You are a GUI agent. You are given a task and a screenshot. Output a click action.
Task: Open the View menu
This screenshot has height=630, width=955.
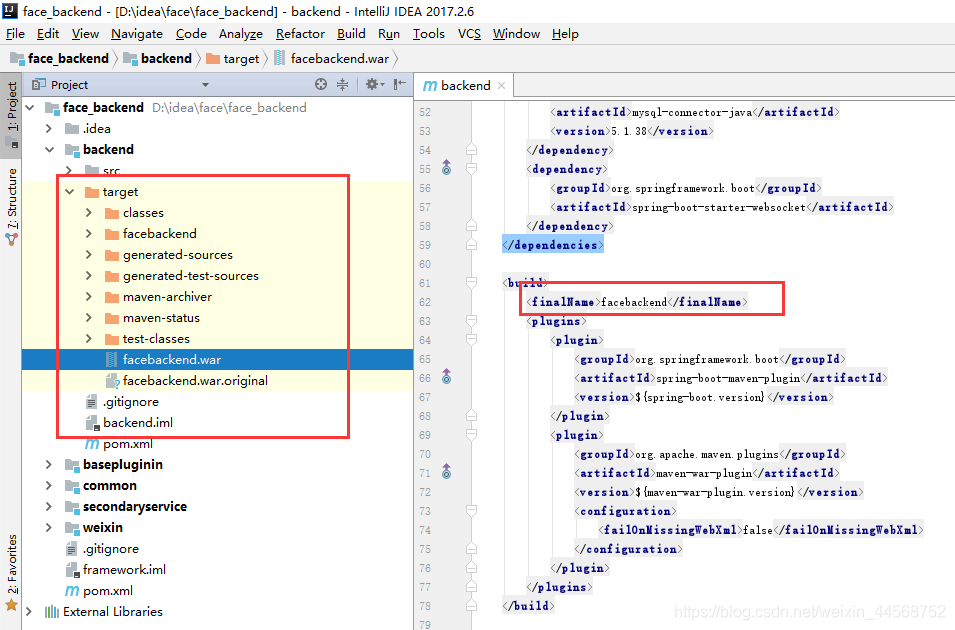coord(85,34)
